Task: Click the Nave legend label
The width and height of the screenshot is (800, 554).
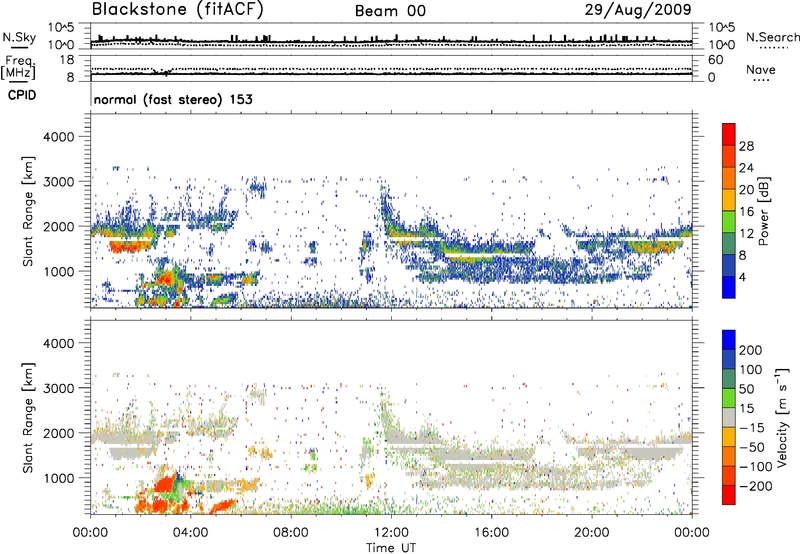Action: coord(761,70)
